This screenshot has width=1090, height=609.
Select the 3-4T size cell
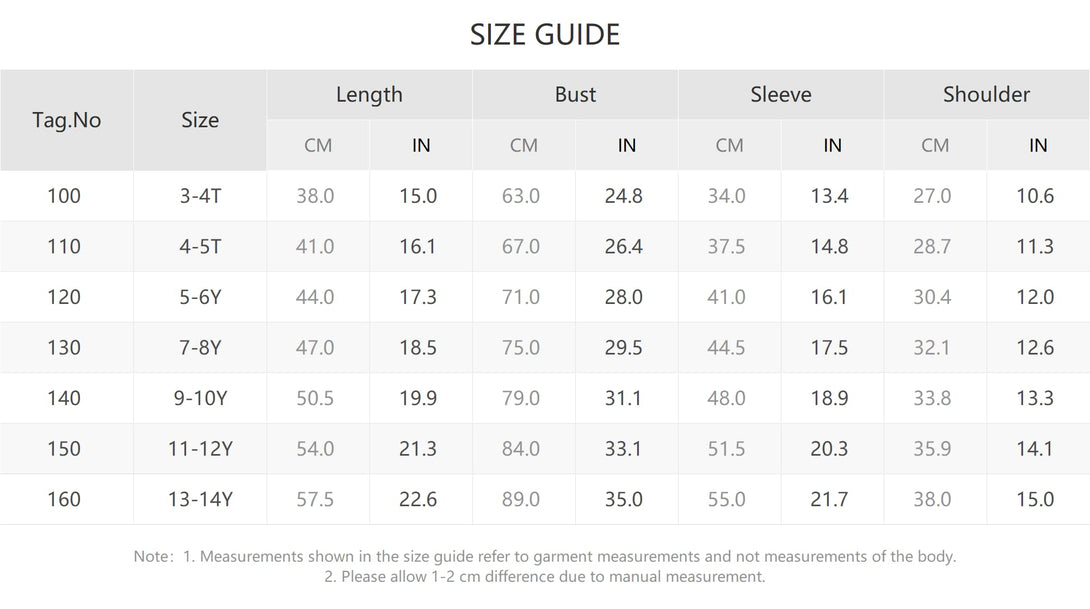200,195
